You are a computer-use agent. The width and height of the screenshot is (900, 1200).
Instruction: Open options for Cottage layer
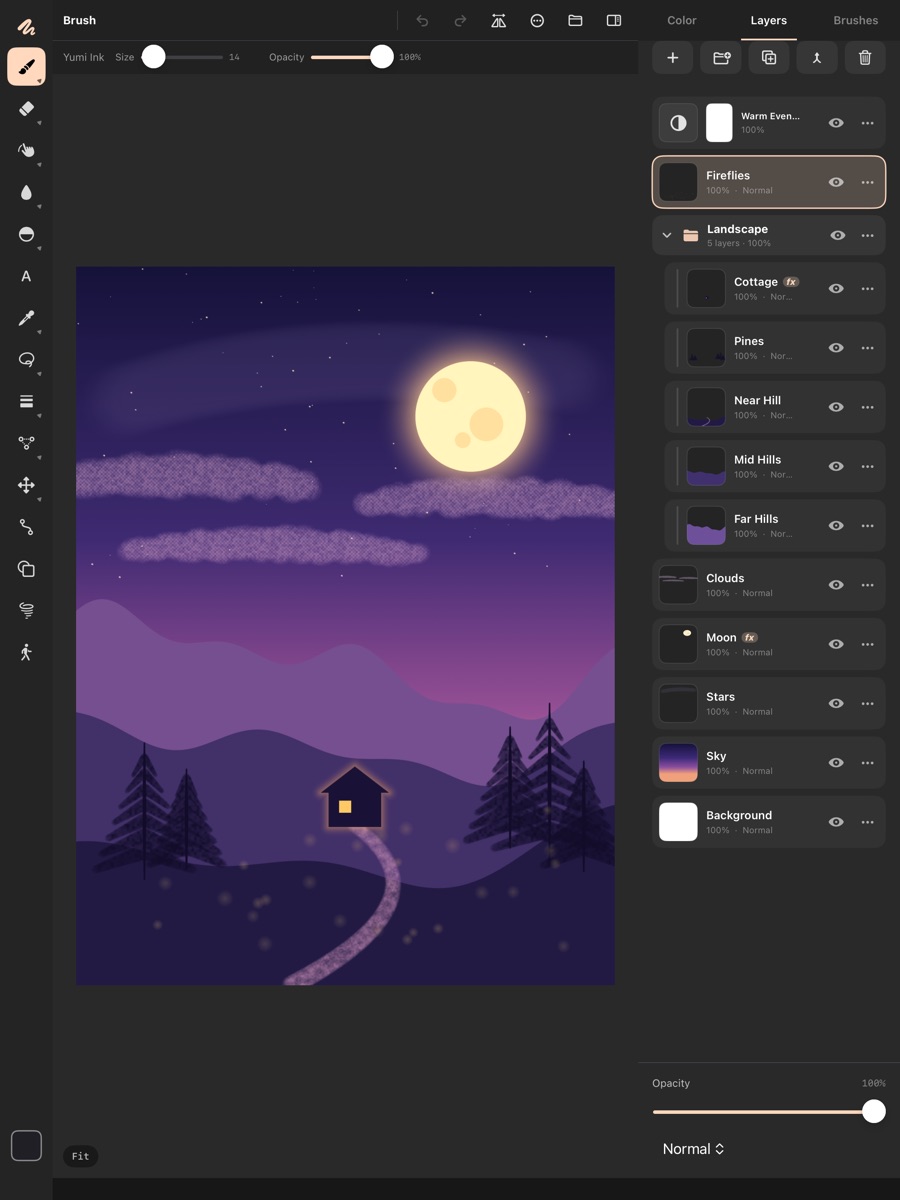pyautogui.click(x=867, y=288)
